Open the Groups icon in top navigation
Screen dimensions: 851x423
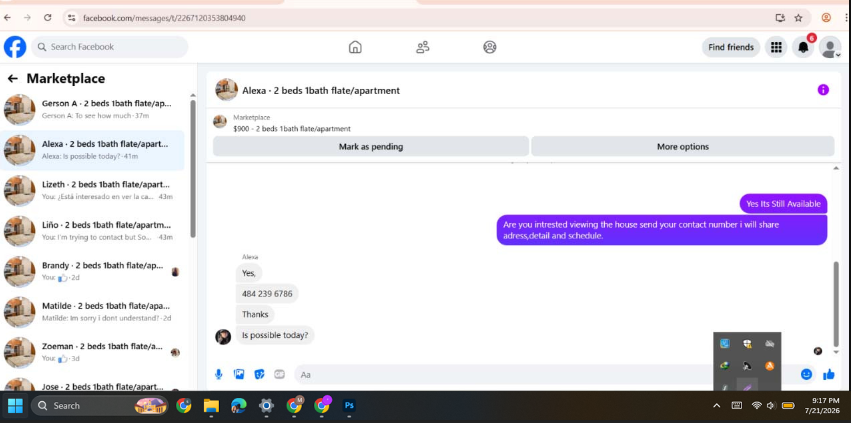point(490,47)
